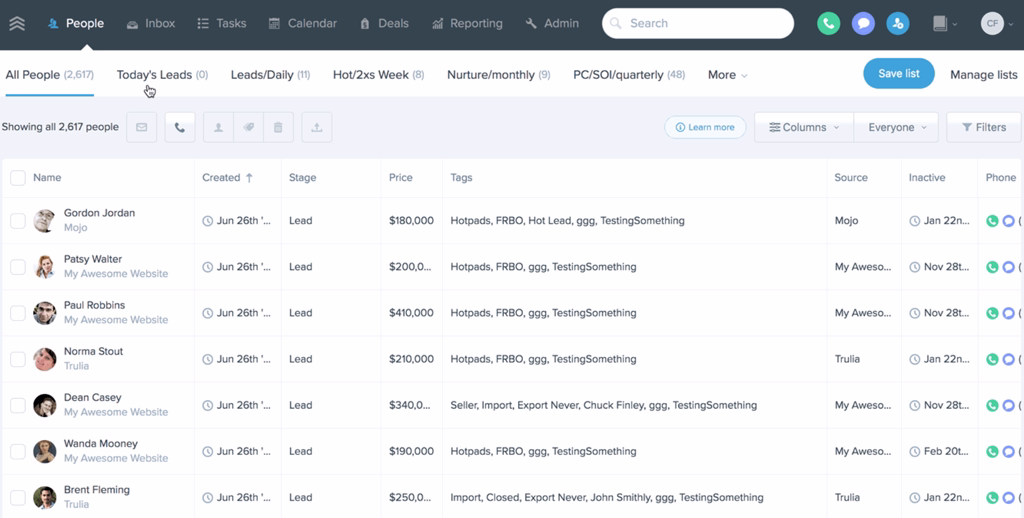This screenshot has width=1024, height=518.
Task: Select the checkbox for Norma Stout
Action: [18, 359]
